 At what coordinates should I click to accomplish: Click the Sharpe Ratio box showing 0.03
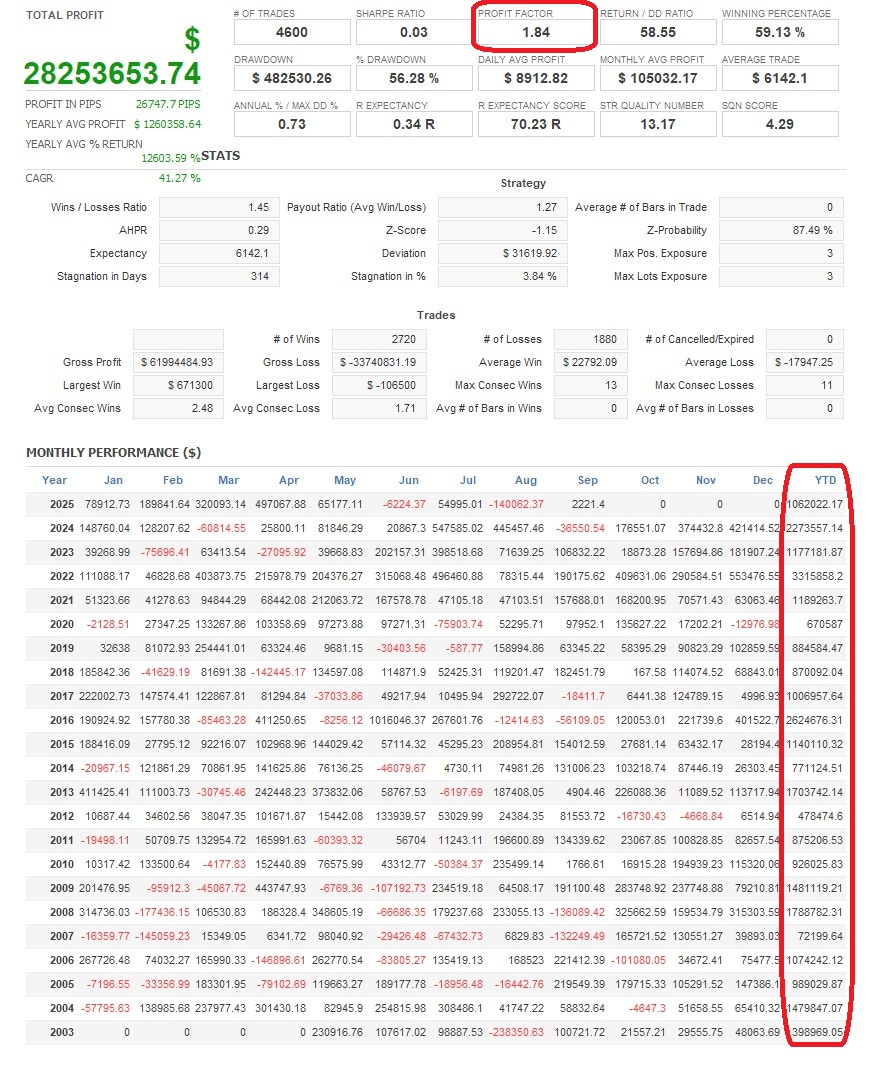coord(414,32)
